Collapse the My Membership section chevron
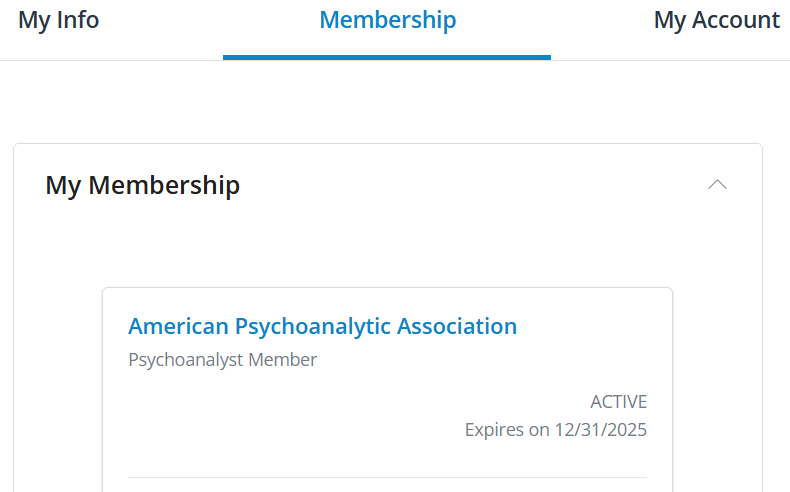This screenshot has height=492, width=790. (x=717, y=184)
